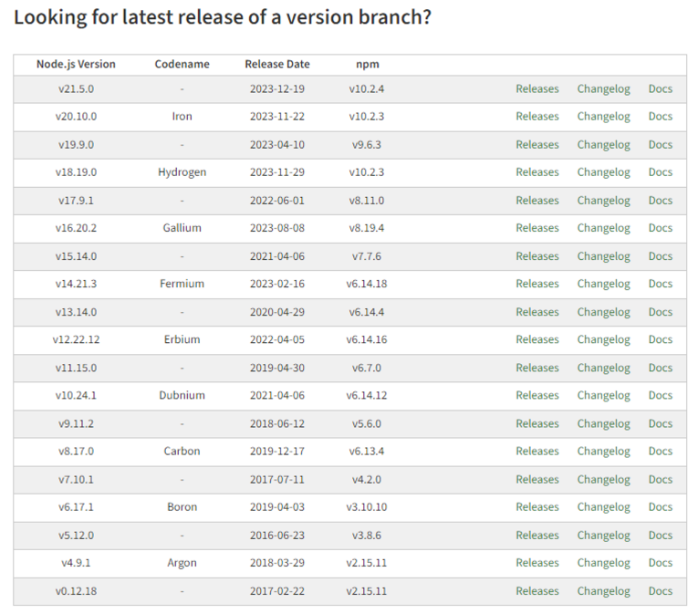Open Releases for v7.10.1
This screenshot has height=612, width=697.
tap(537, 480)
